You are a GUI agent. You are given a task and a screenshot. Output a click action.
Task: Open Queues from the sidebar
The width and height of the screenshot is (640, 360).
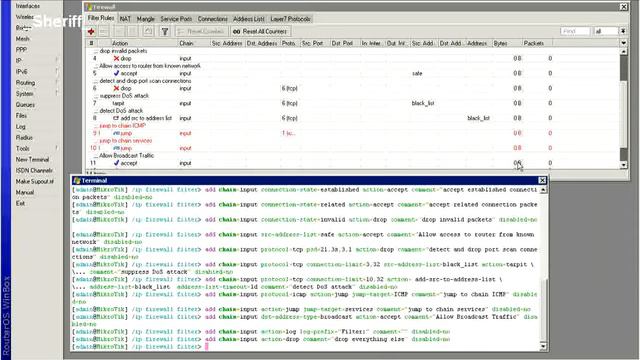click(x=25, y=104)
